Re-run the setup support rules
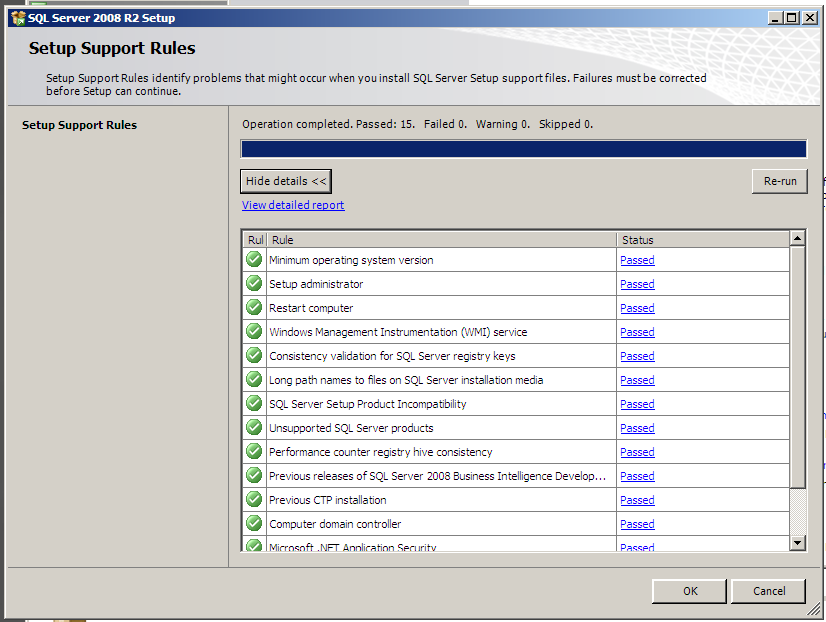Screen dimensions: 826x622 point(780,181)
